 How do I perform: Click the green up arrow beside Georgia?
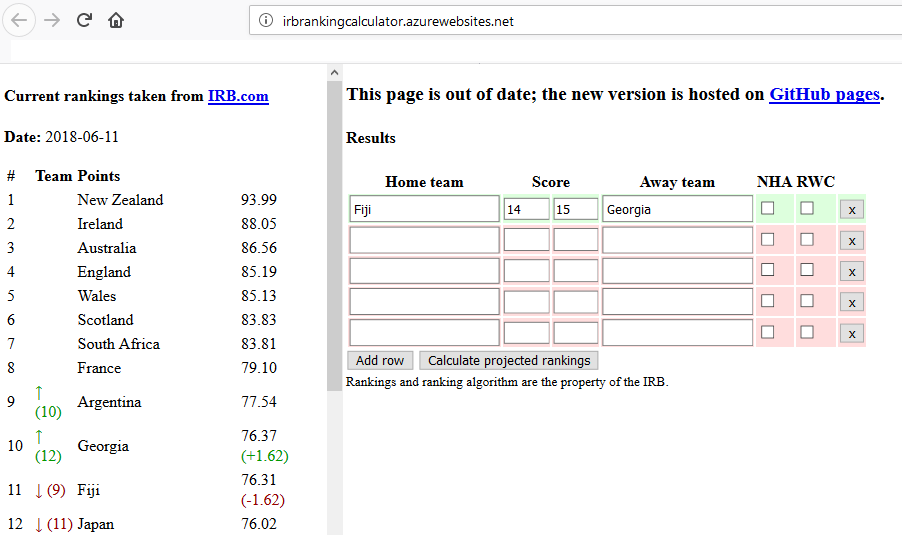(x=39, y=437)
